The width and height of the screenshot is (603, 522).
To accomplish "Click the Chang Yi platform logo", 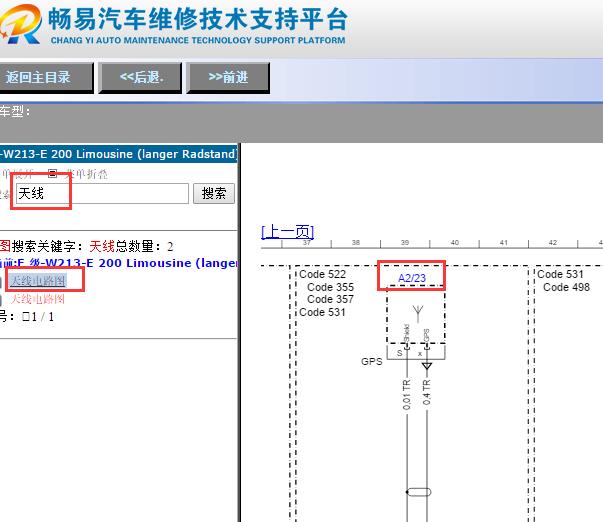I will pyautogui.click(x=20, y=24).
